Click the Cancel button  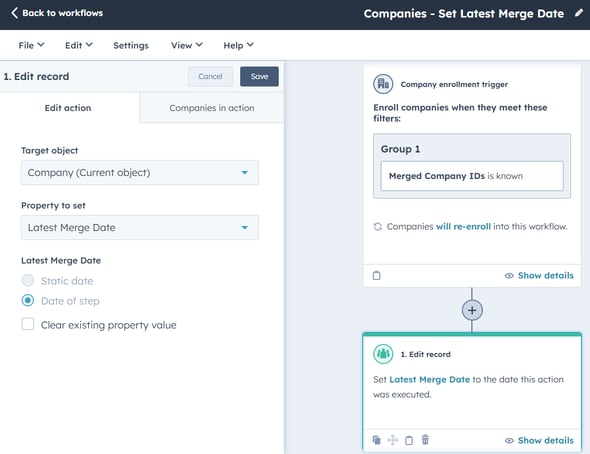pyautogui.click(x=210, y=76)
